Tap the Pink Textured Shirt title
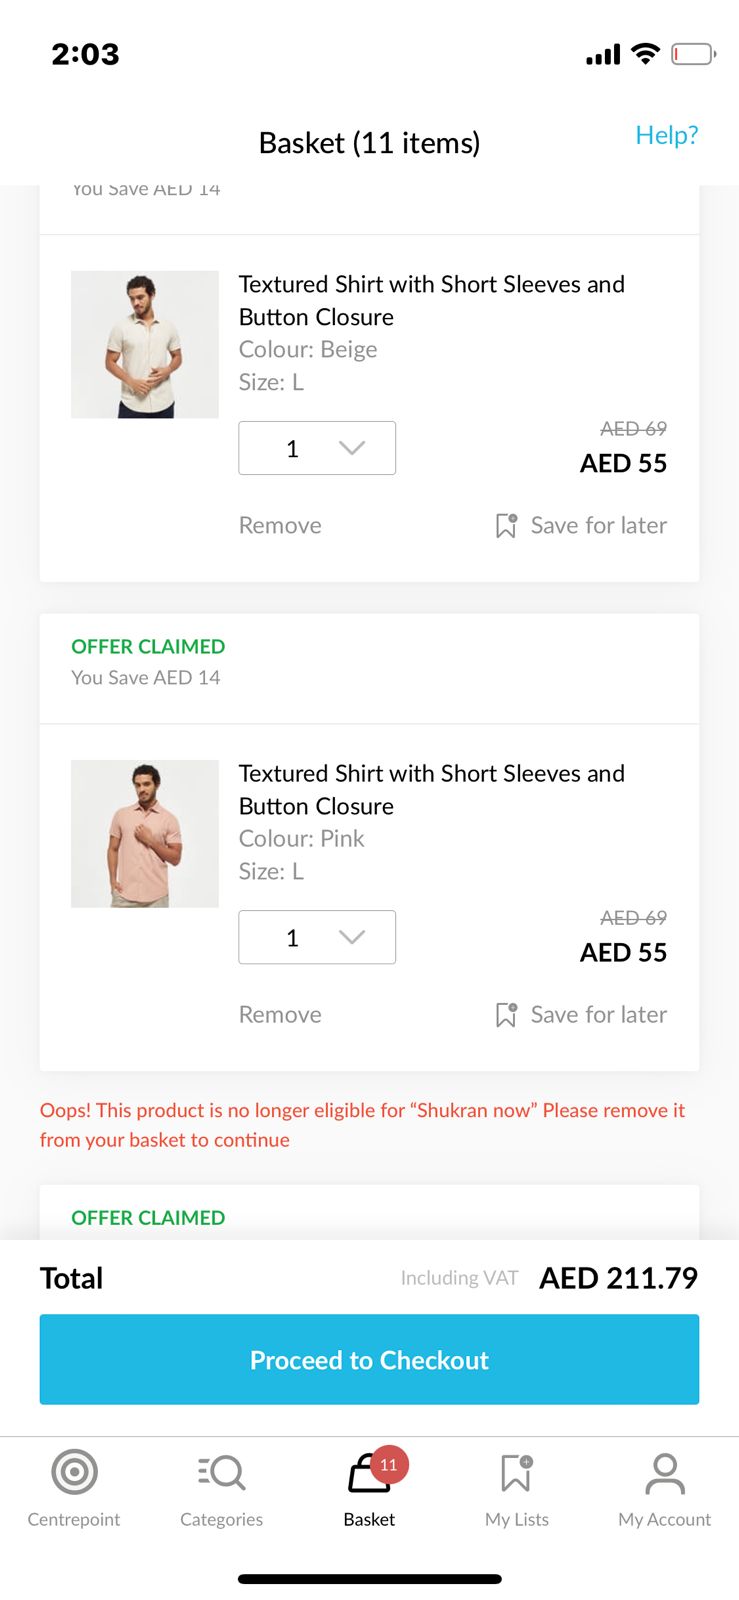The image size is (739, 1600). (431, 789)
